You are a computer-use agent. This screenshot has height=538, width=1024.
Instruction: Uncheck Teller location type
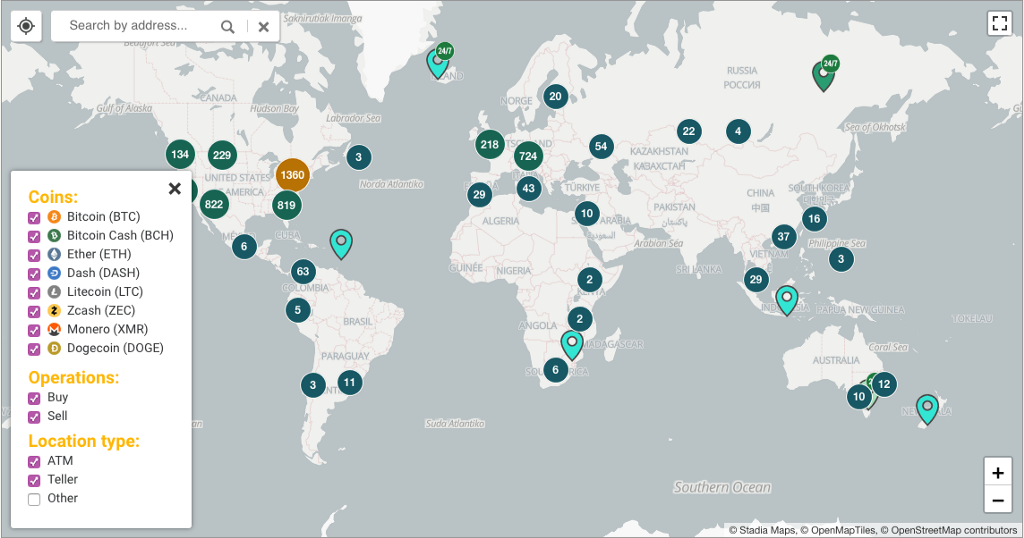[34, 481]
